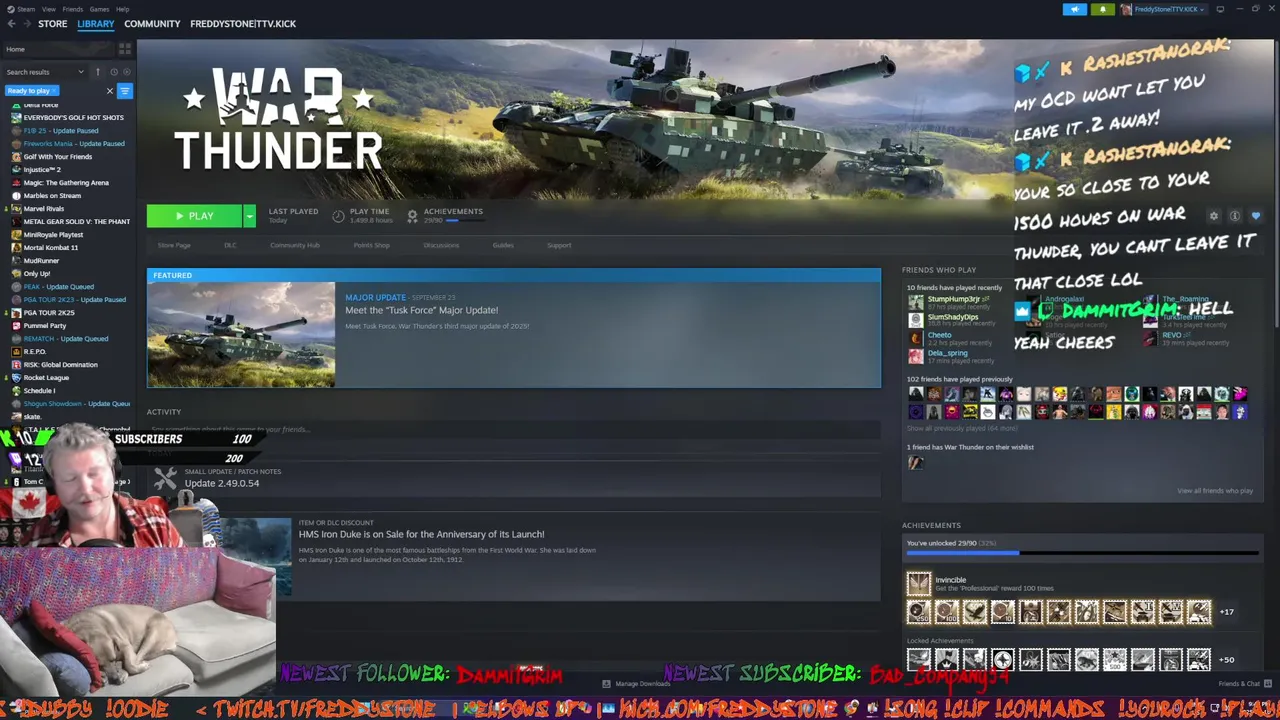Screen dimensions: 1280x720
Task: Open the Community Hub link
Action: click(294, 245)
